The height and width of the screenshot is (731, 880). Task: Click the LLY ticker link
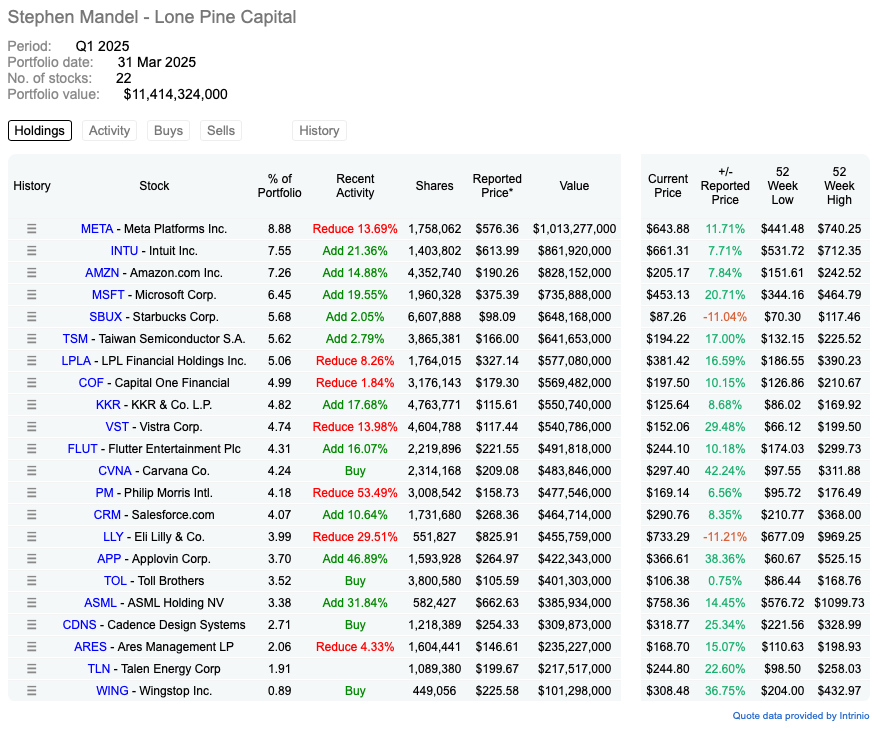point(113,537)
